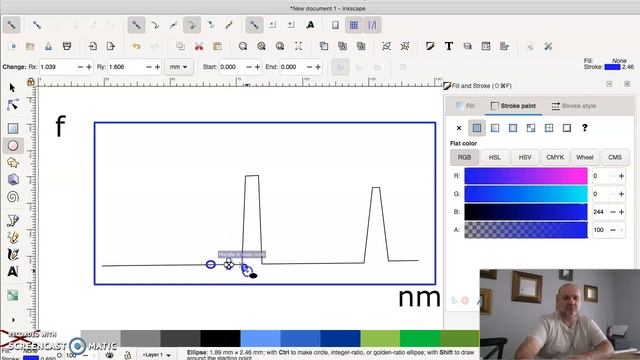Click the Green channel slider
Viewport: 640px width, 360px height.
coord(526,194)
